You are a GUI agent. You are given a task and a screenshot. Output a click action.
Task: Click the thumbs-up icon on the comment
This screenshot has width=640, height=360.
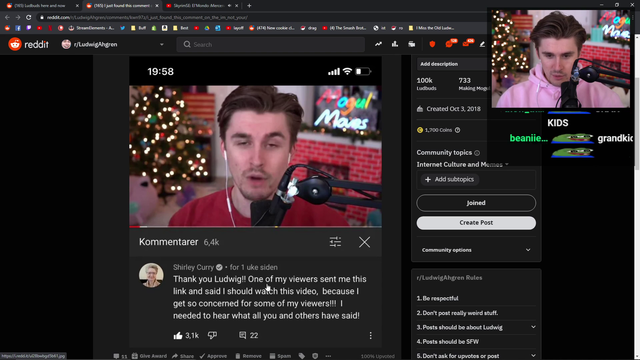tap(178, 336)
